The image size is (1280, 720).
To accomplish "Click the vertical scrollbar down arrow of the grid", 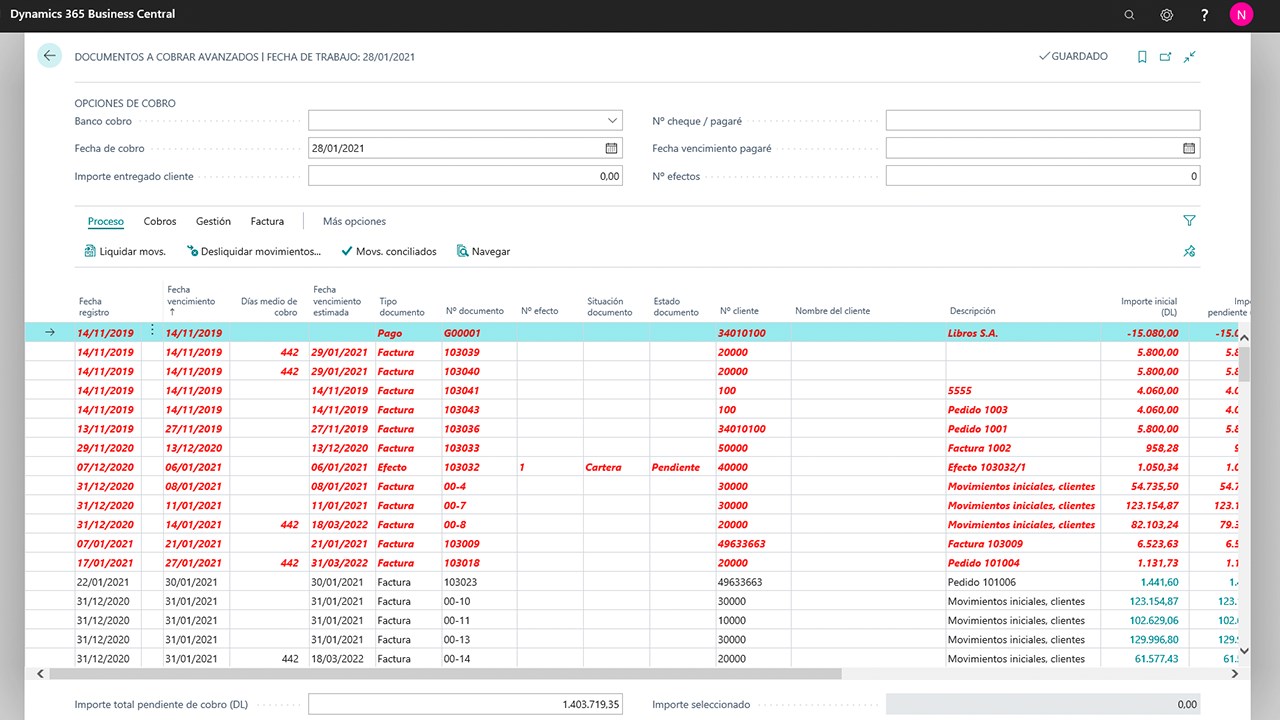I will point(1244,651).
